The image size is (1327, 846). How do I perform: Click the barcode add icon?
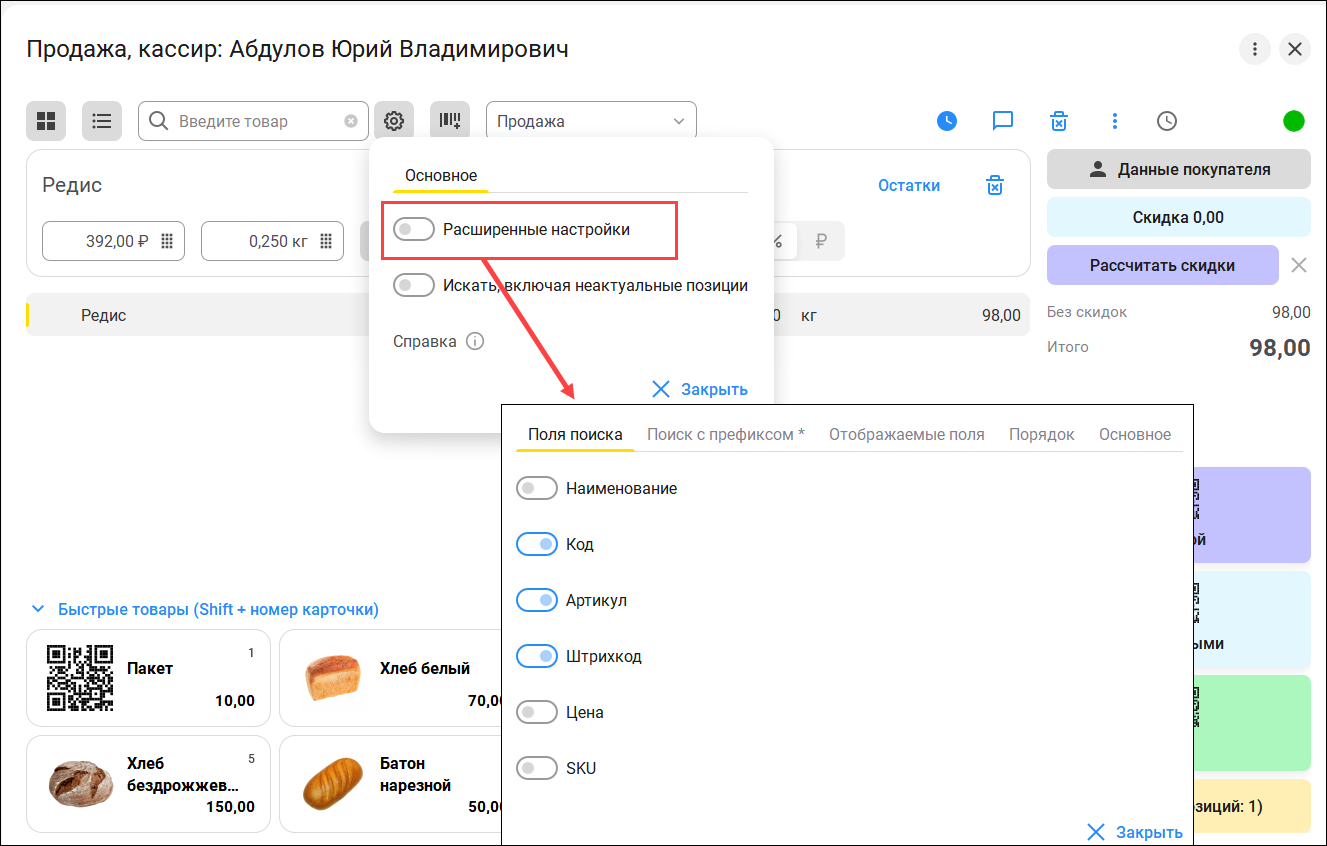[x=450, y=121]
